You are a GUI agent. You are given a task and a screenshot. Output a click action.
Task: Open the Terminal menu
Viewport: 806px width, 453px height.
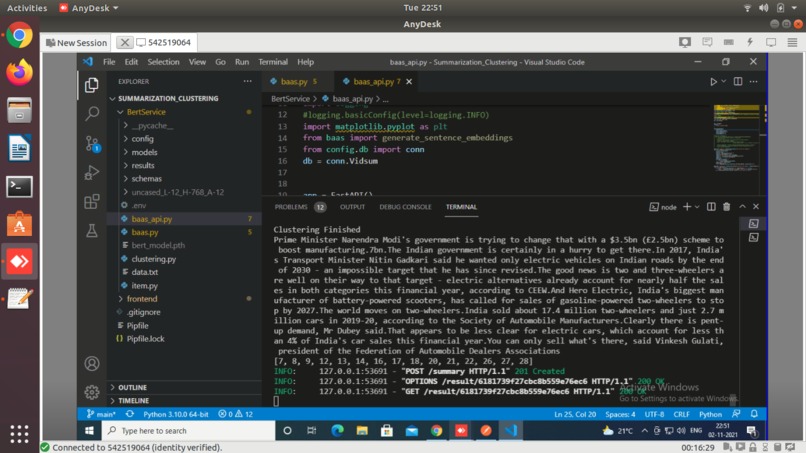273,62
